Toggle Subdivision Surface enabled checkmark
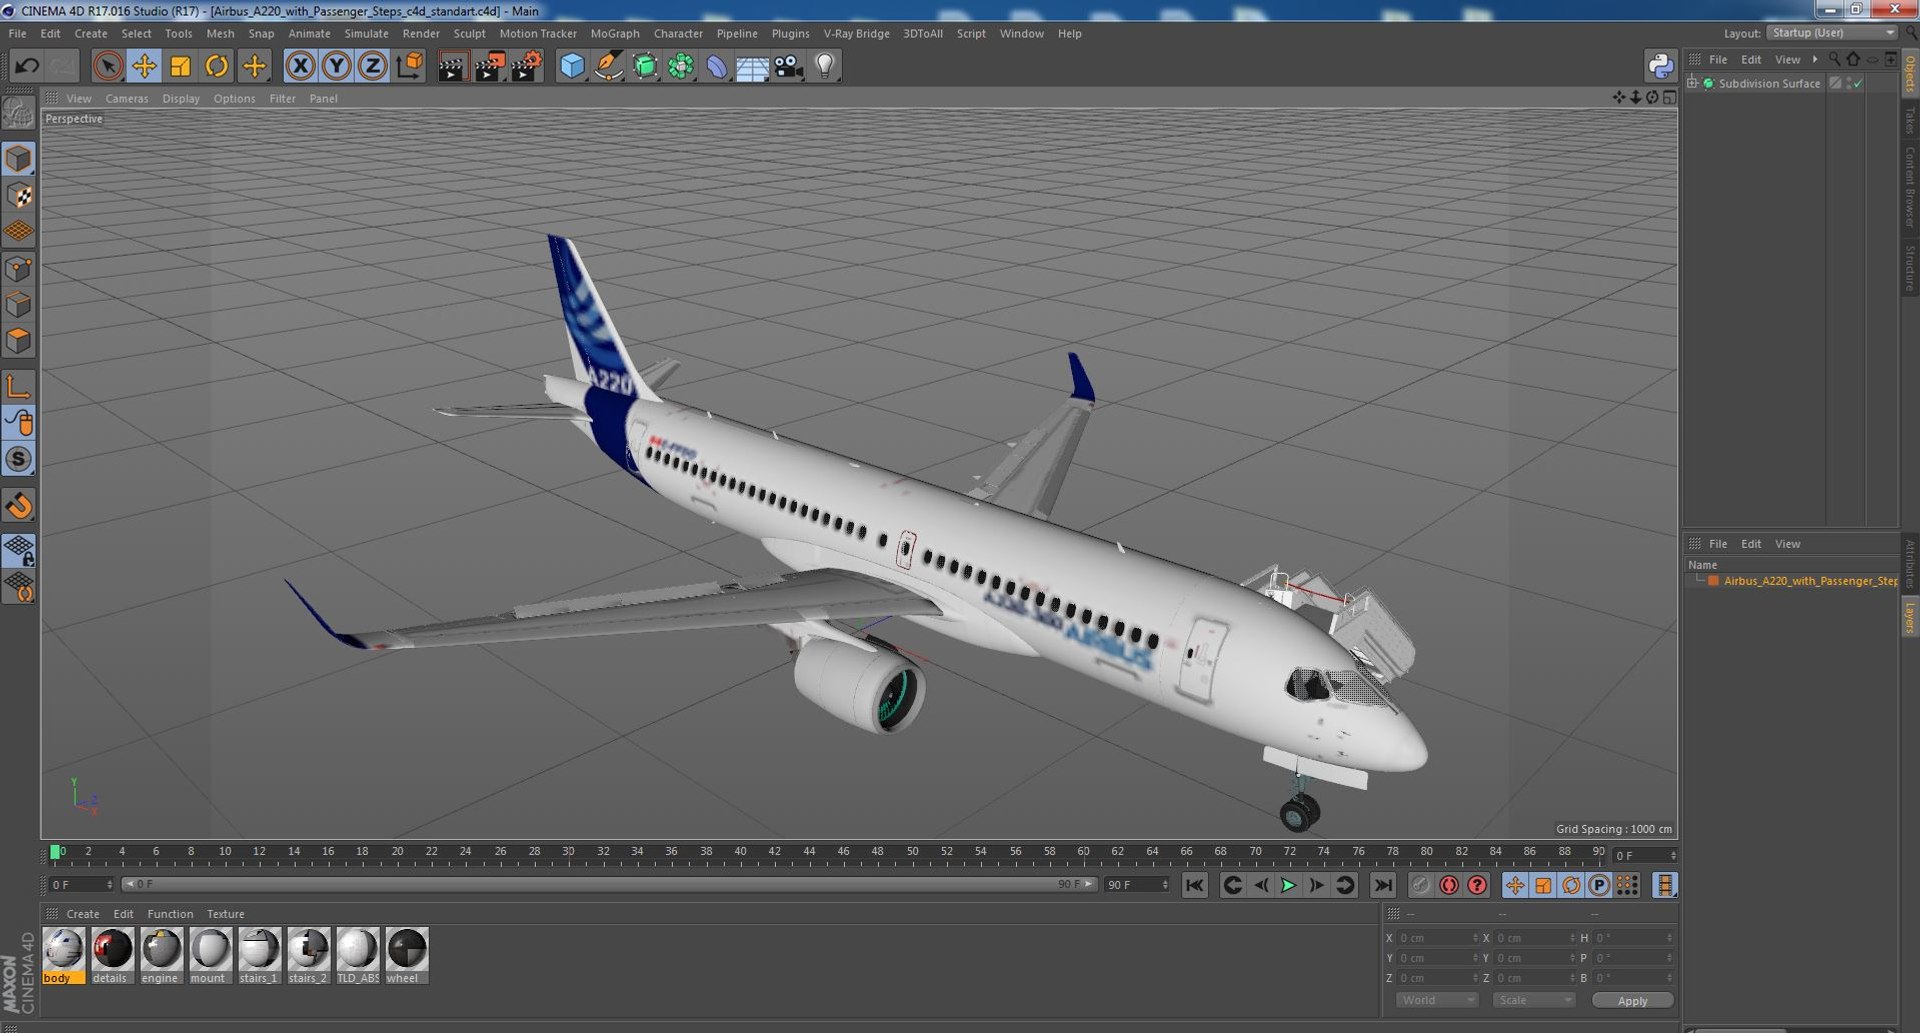 tap(1858, 84)
